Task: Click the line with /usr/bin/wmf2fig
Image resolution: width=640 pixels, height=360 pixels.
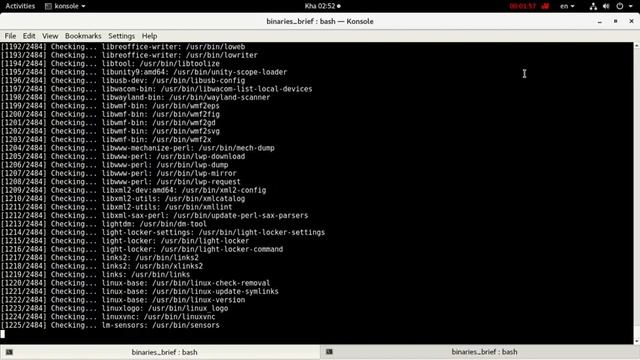Action: coord(110,114)
